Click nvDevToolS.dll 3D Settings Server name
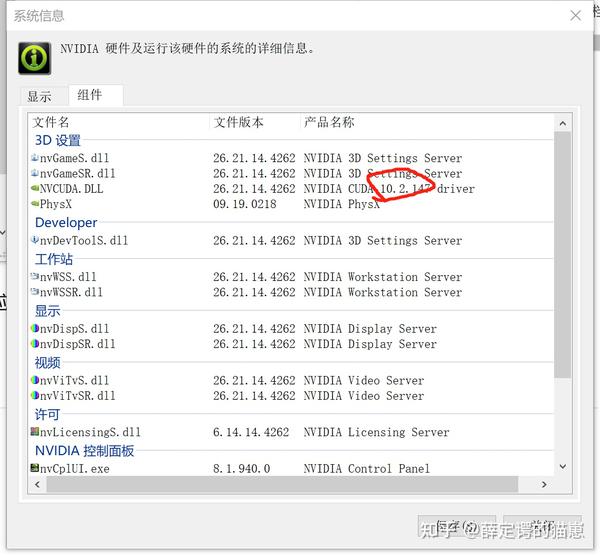This screenshot has width=600, height=555. 383,240
